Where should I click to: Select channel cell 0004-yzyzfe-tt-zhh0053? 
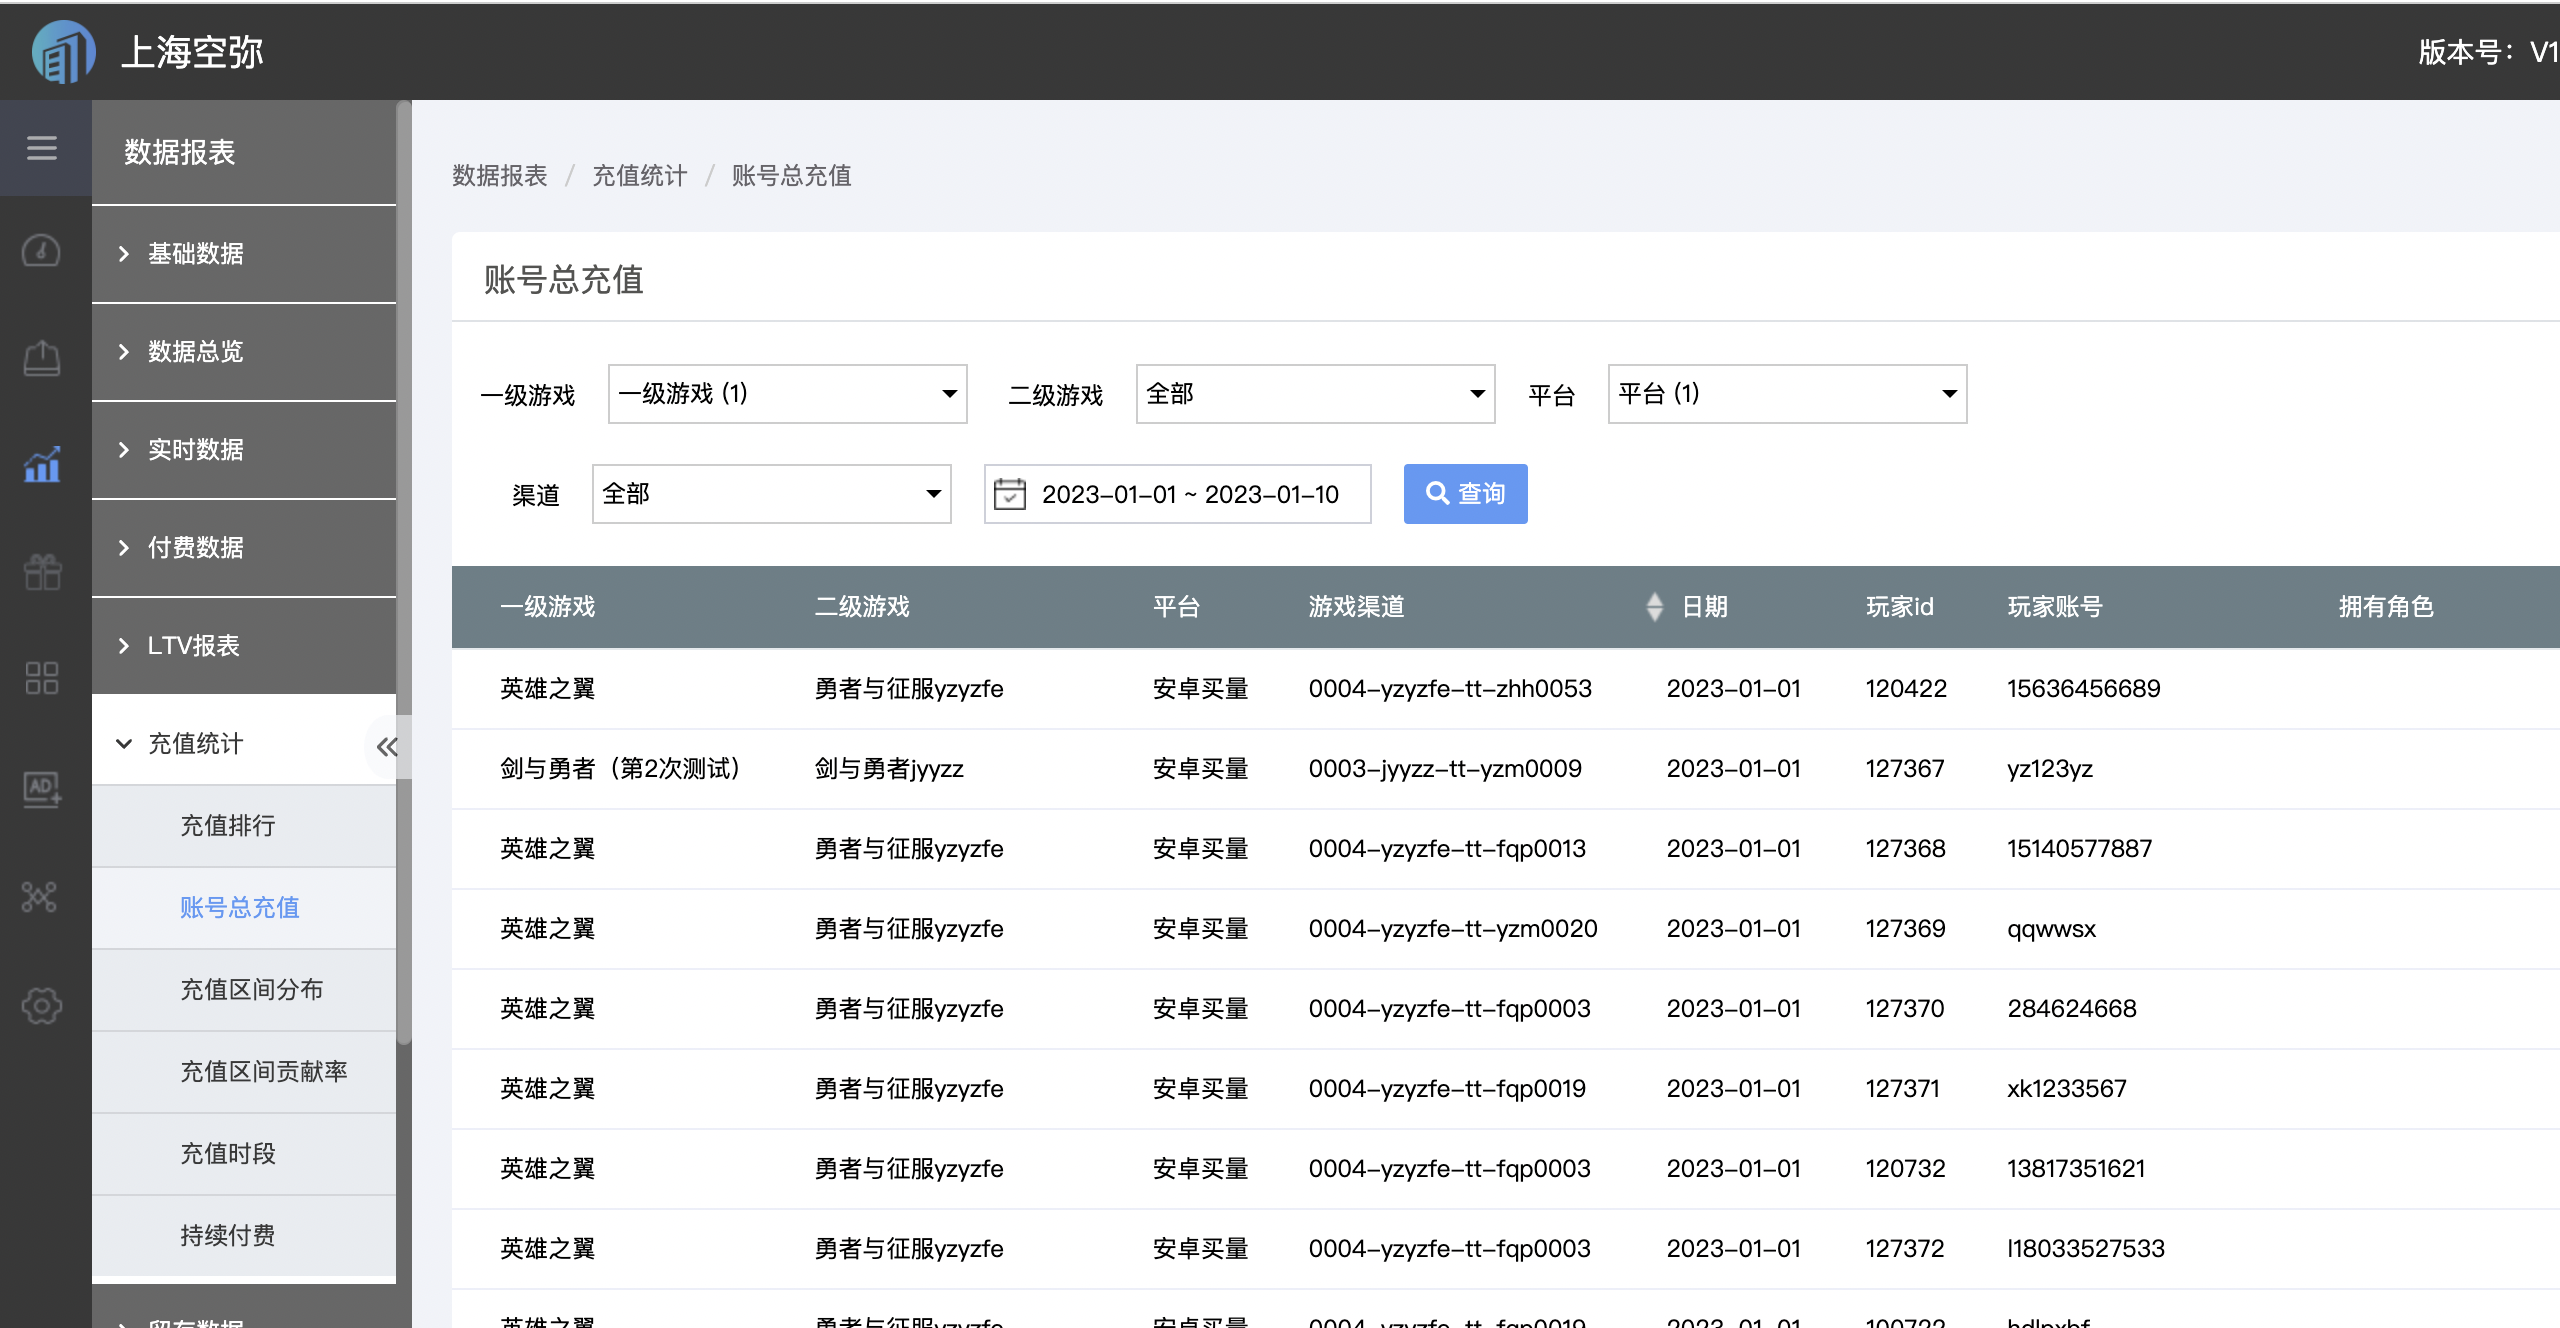(x=1450, y=689)
